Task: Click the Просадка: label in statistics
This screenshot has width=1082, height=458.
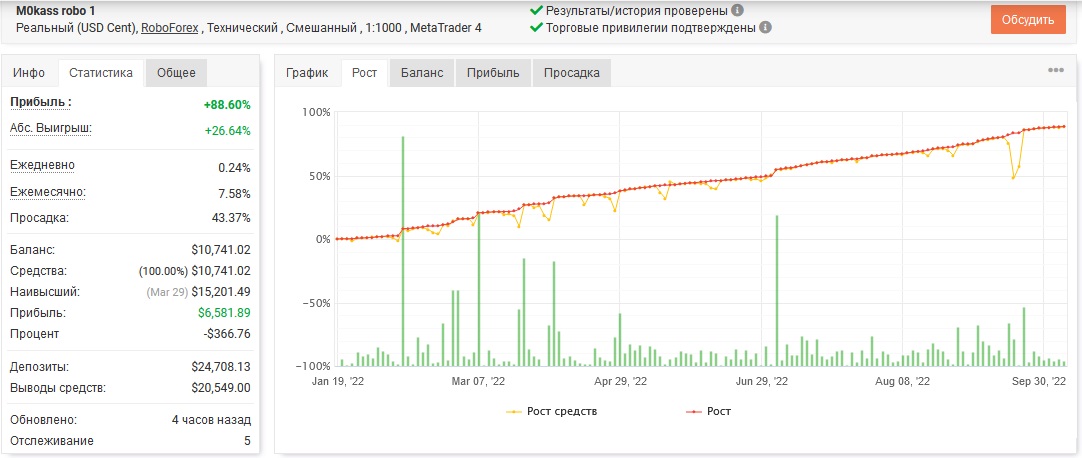Action: [x=39, y=218]
